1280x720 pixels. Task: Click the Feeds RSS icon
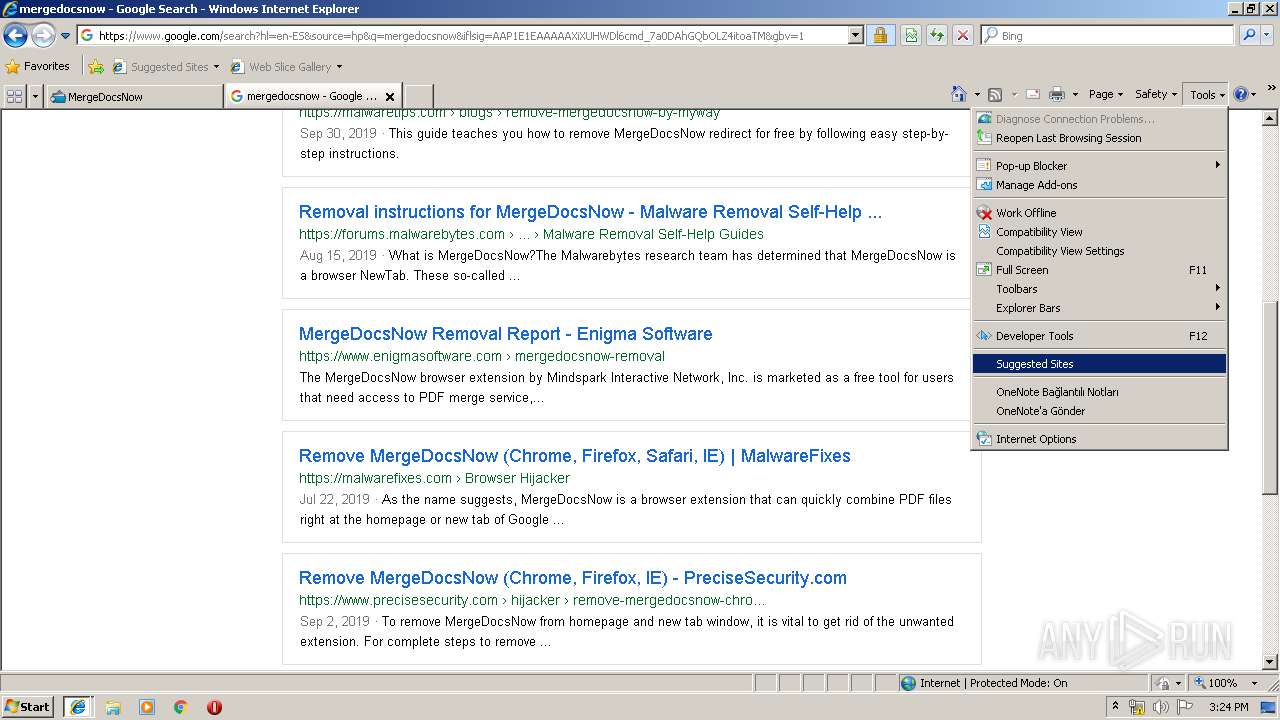(x=995, y=94)
